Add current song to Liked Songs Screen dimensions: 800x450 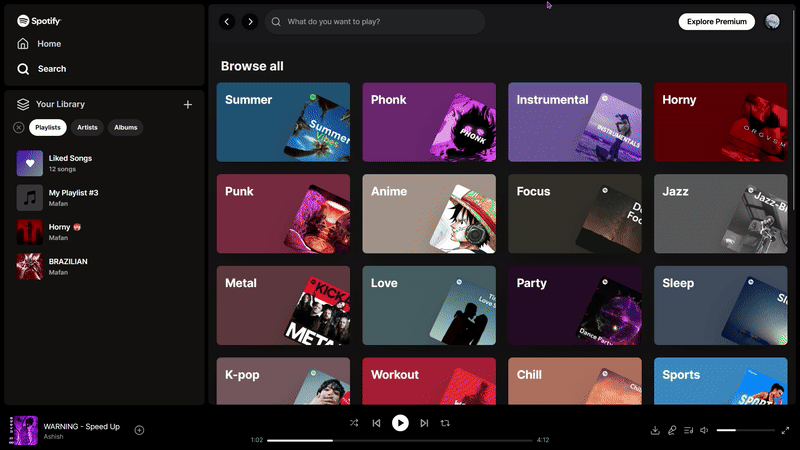[139, 430]
